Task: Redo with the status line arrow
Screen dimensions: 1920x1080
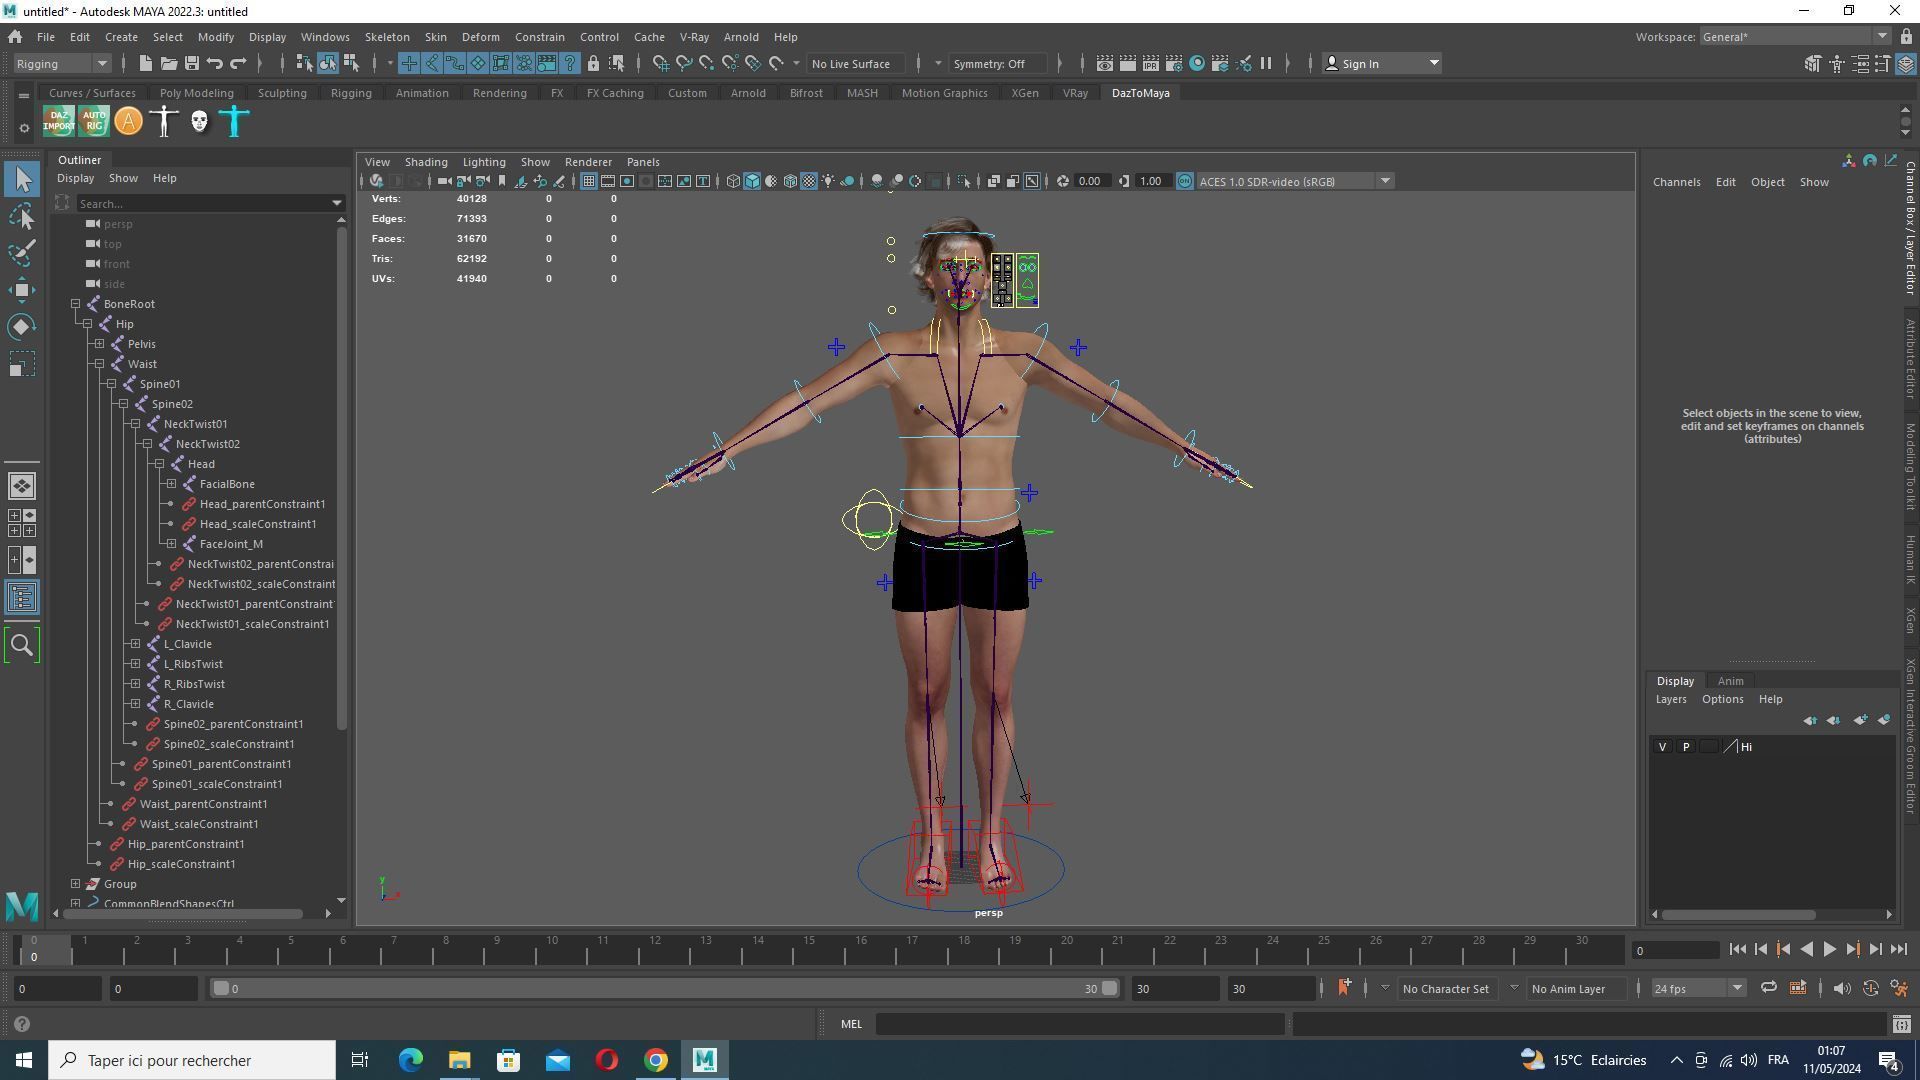Action: pos(238,63)
